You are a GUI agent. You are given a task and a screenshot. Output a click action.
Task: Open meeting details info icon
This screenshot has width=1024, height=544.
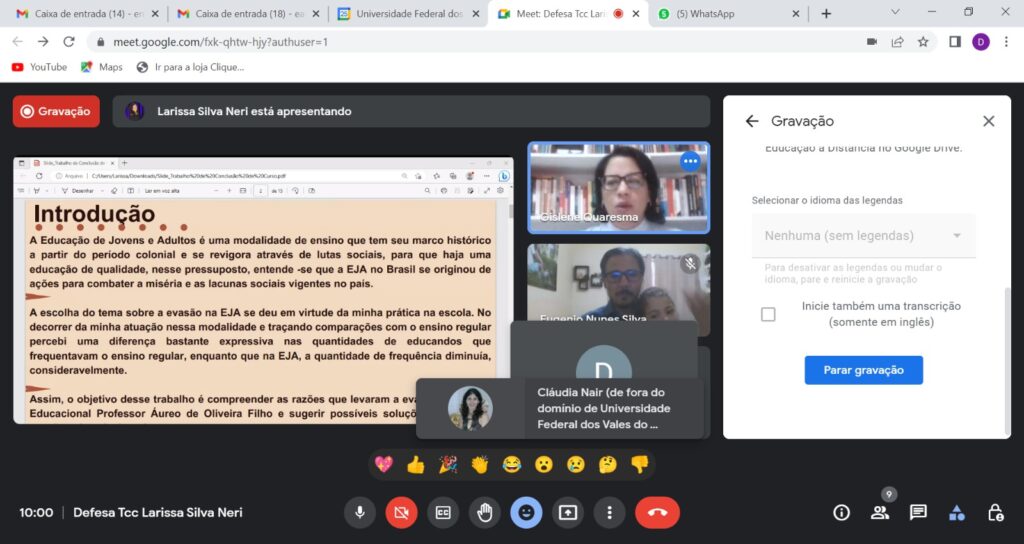pos(841,513)
